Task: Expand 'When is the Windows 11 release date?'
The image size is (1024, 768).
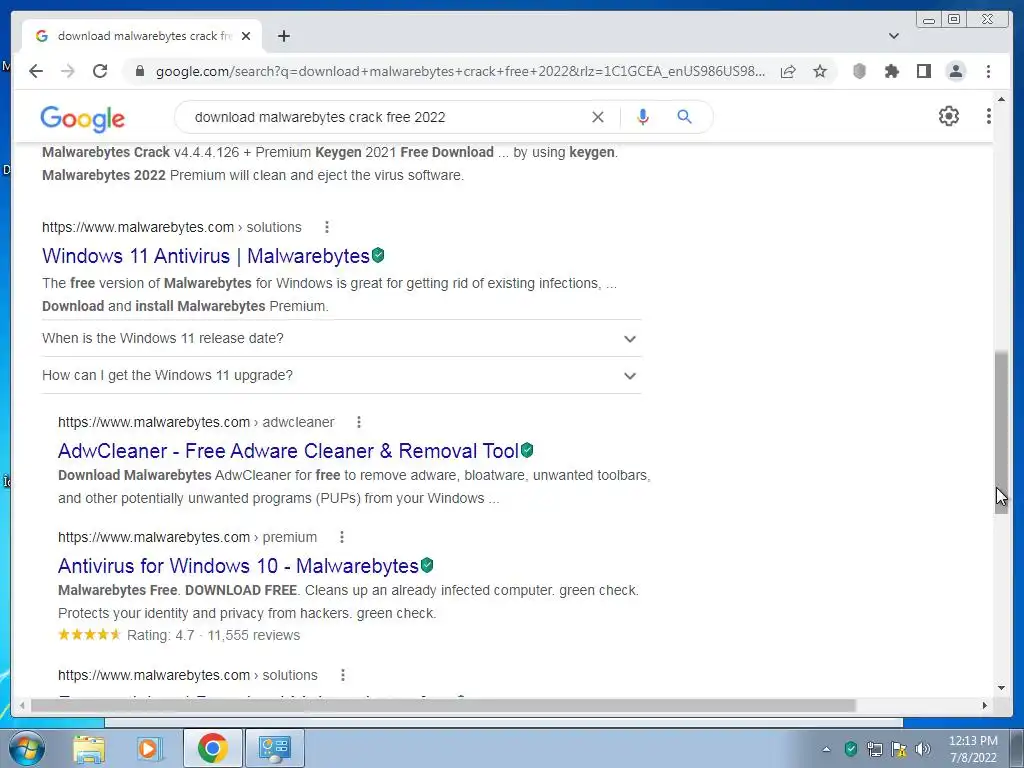Action: [342, 338]
